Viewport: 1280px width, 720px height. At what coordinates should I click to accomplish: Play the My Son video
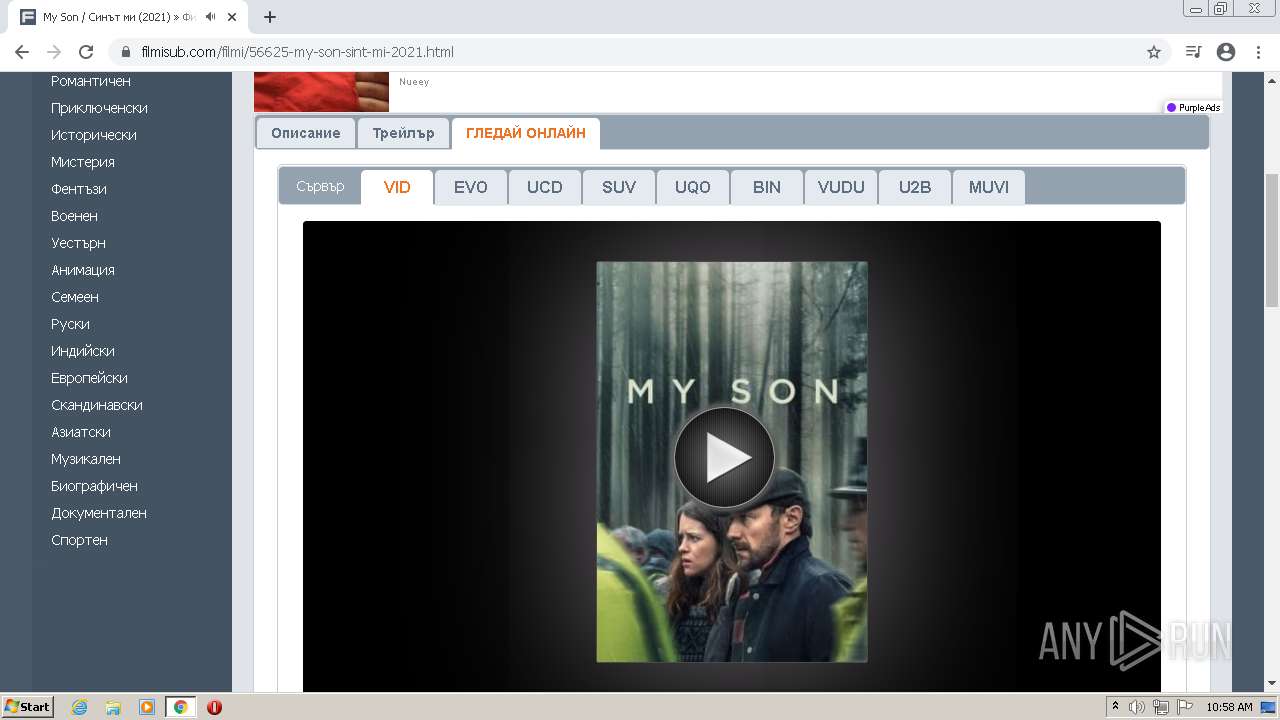click(724, 458)
